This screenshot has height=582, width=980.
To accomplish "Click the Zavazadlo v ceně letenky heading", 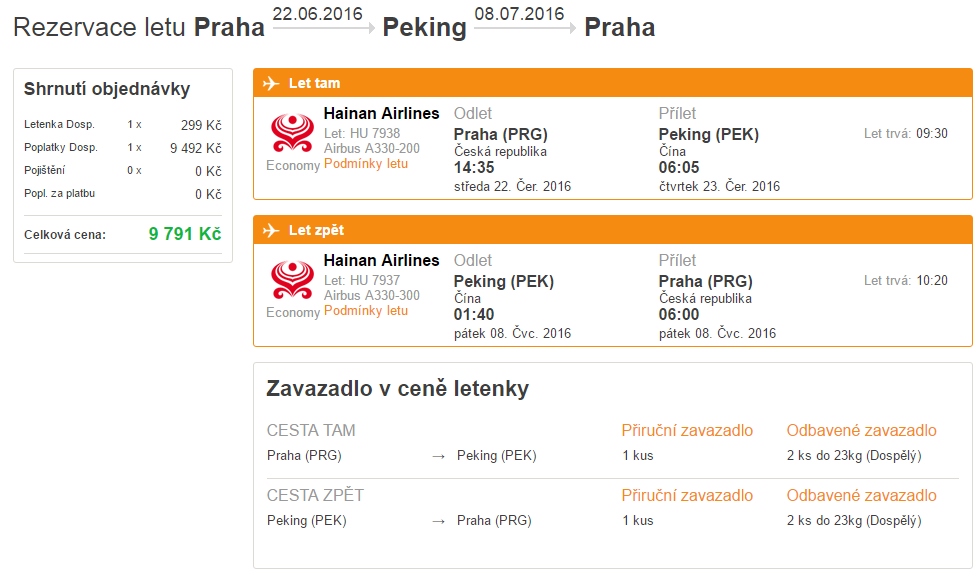I will coord(398,388).
